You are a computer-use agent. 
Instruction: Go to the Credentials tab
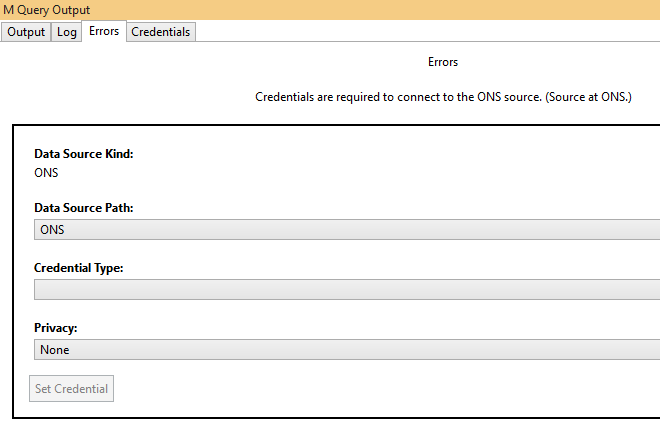click(161, 32)
